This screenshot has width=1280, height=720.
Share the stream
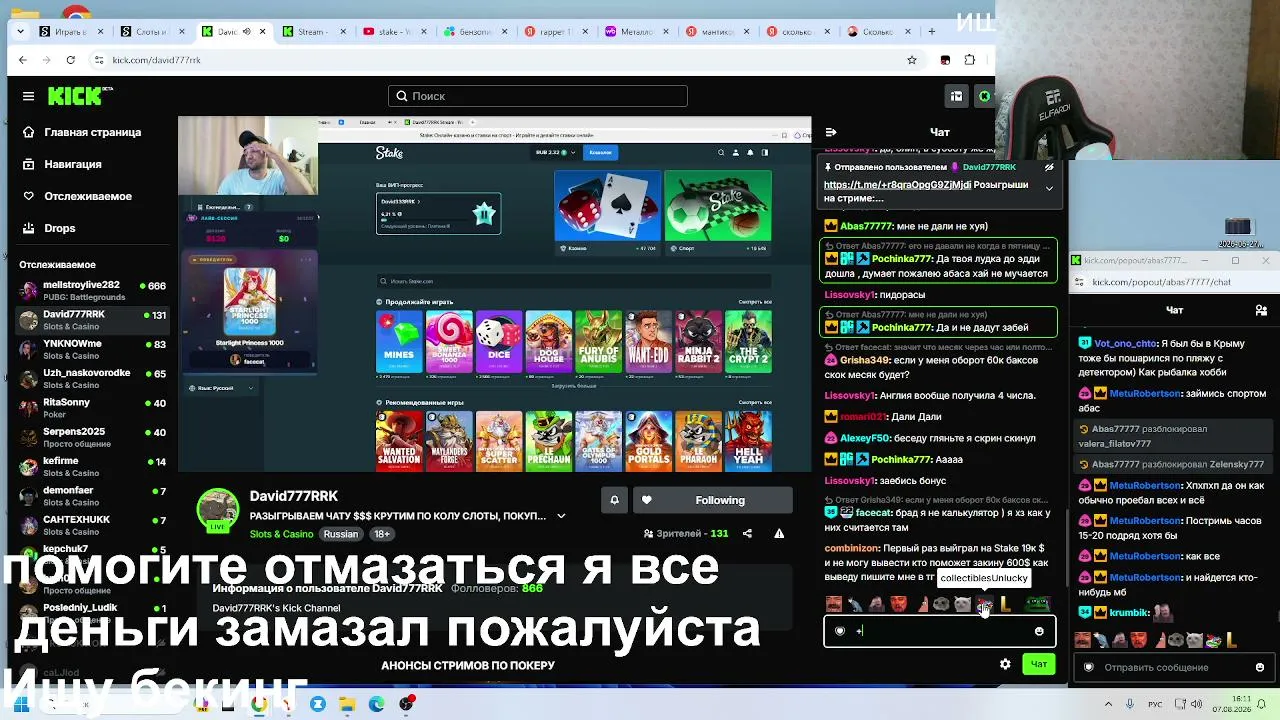(747, 534)
